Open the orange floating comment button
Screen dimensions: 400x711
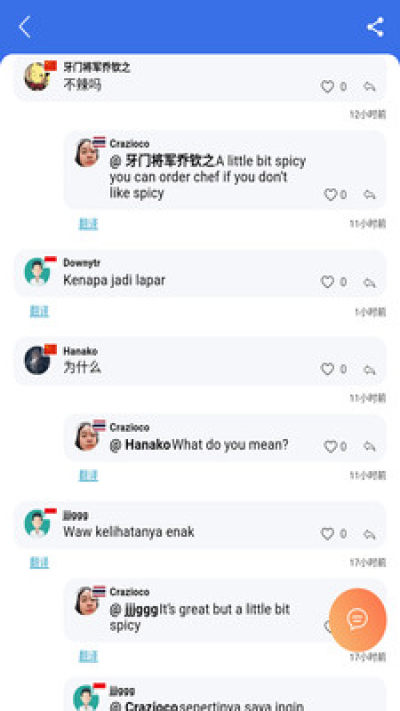(358, 619)
